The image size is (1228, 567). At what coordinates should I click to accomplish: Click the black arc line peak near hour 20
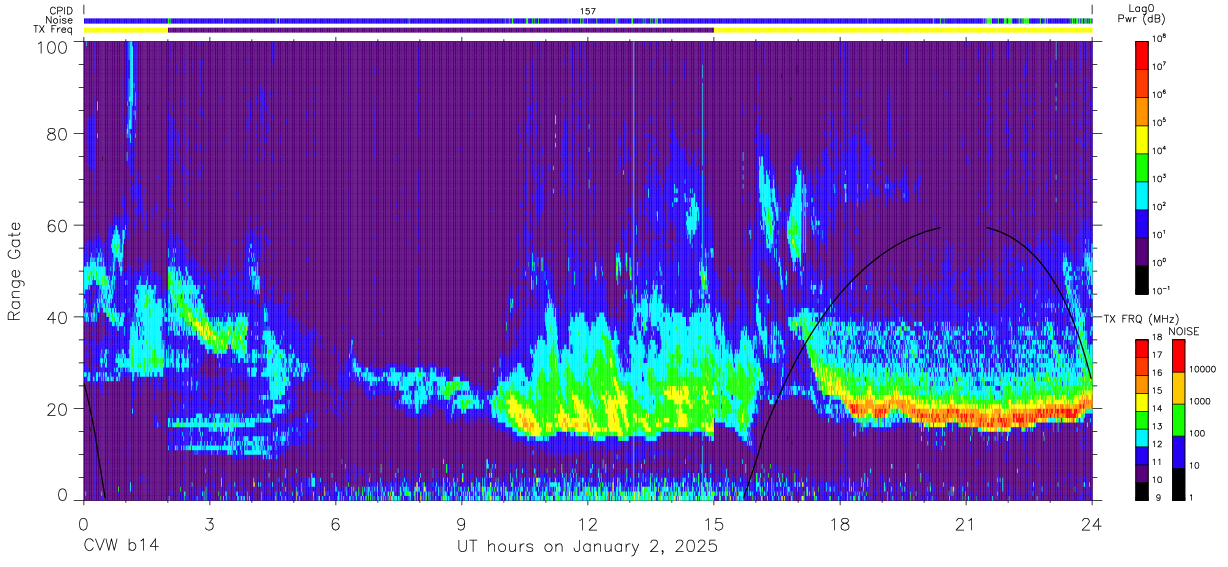point(938,228)
